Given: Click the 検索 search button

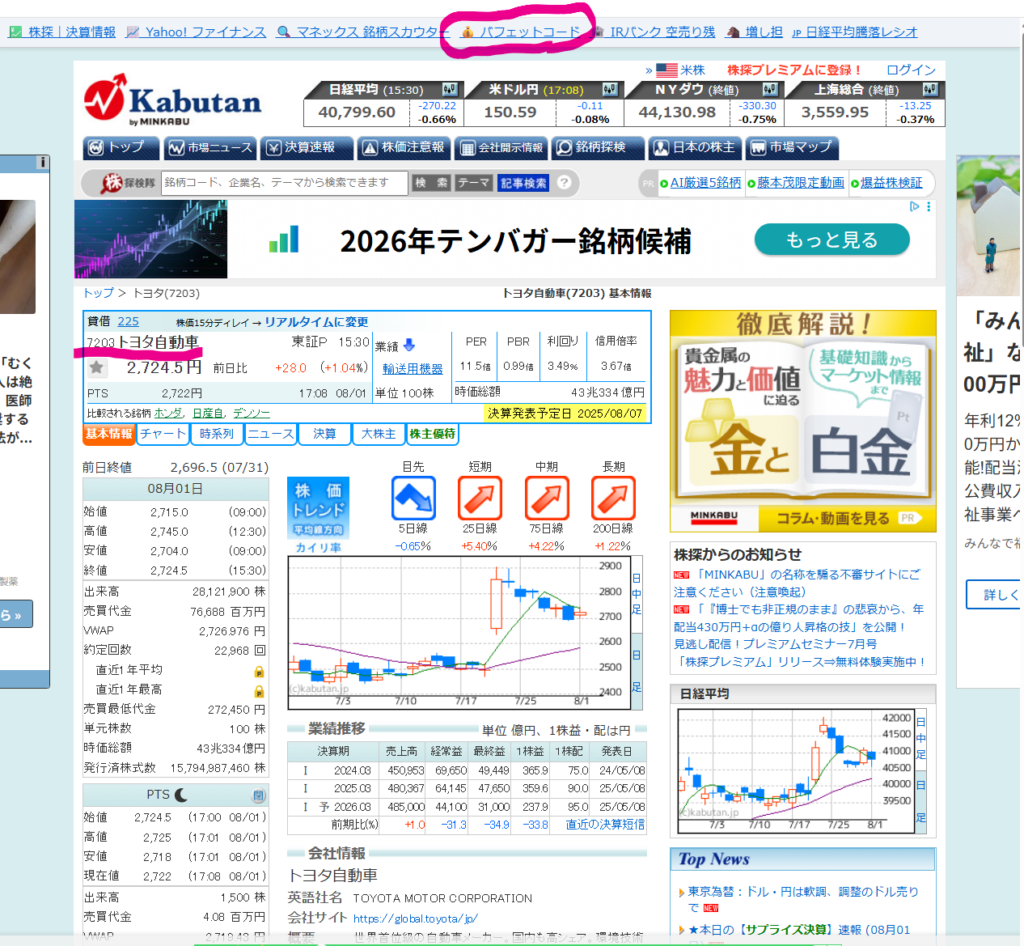Looking at the screenshot, I should click(x=432, y=183).
